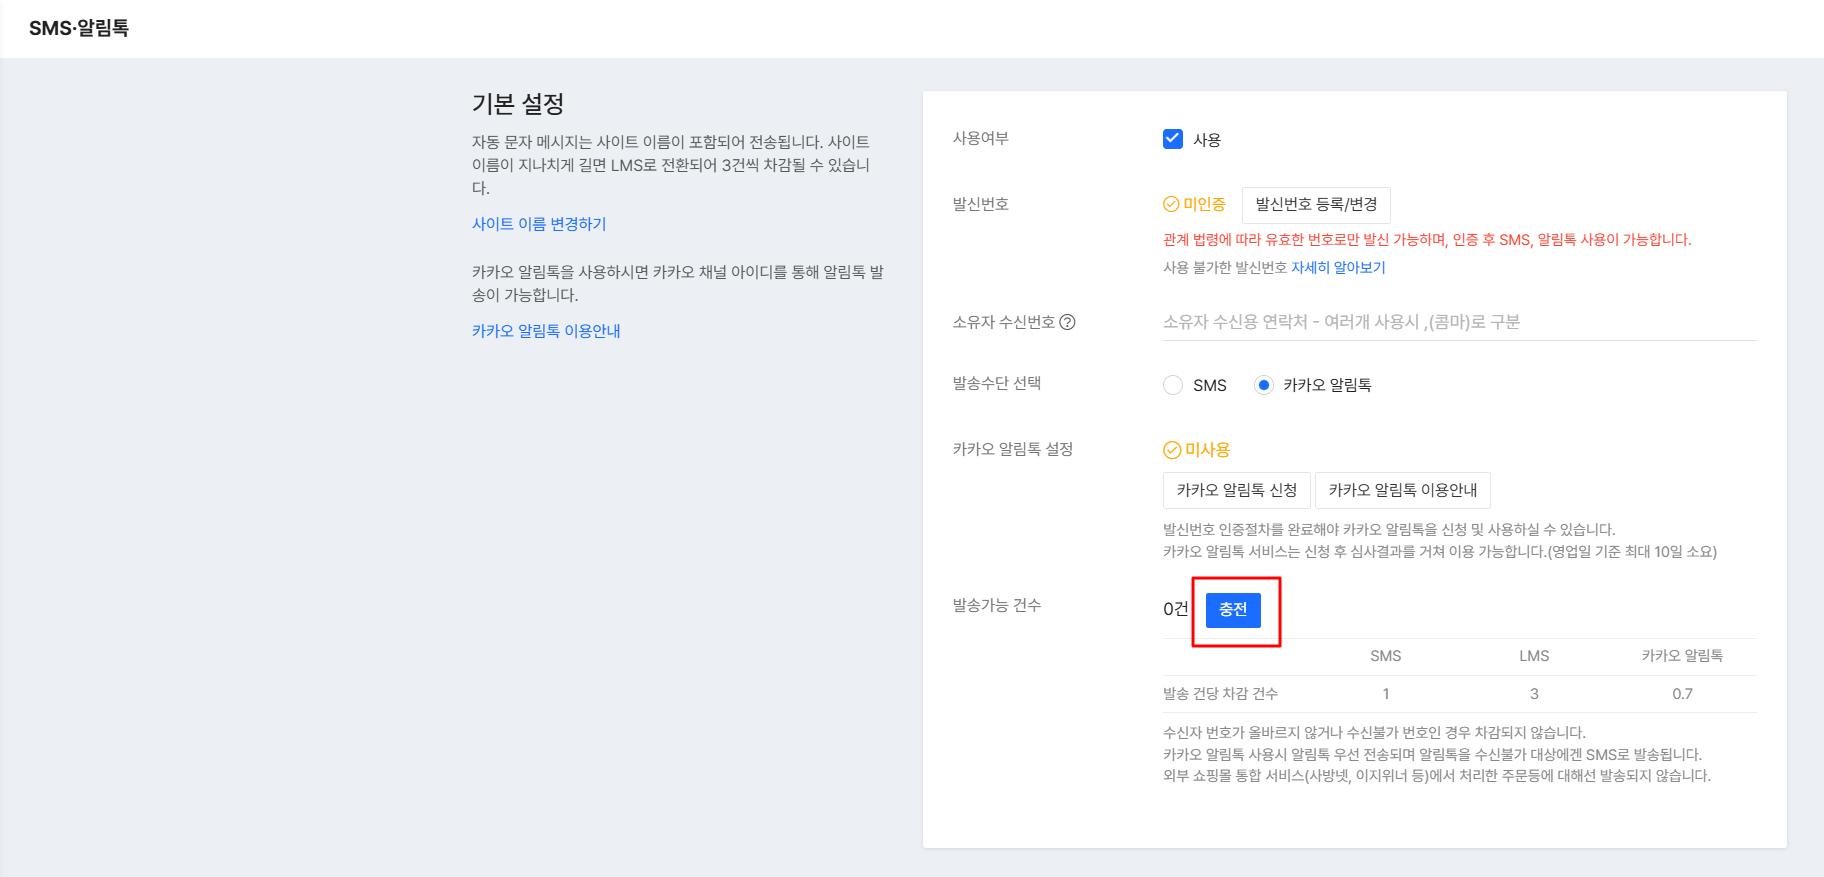
Task: Click the 발송가능 건수 label
Action: [x=997, y=605]
